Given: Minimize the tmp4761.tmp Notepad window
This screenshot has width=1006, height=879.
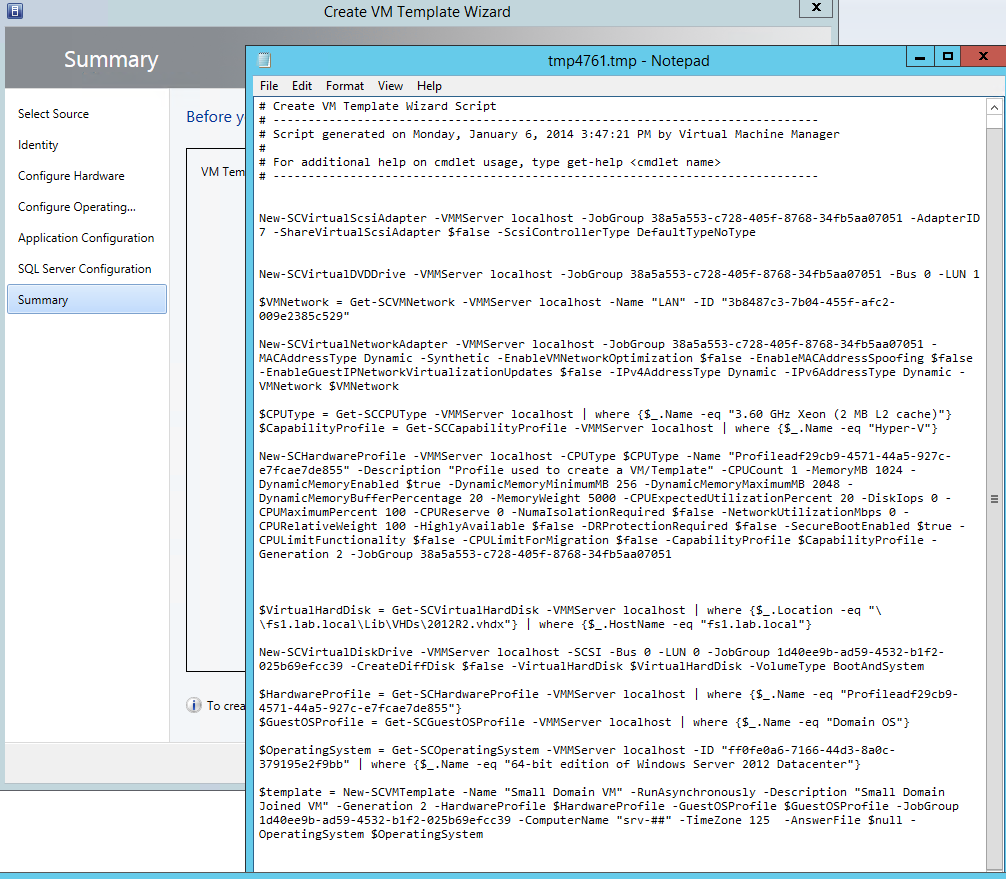Looking at the screenshot, I should pos(918,57).
